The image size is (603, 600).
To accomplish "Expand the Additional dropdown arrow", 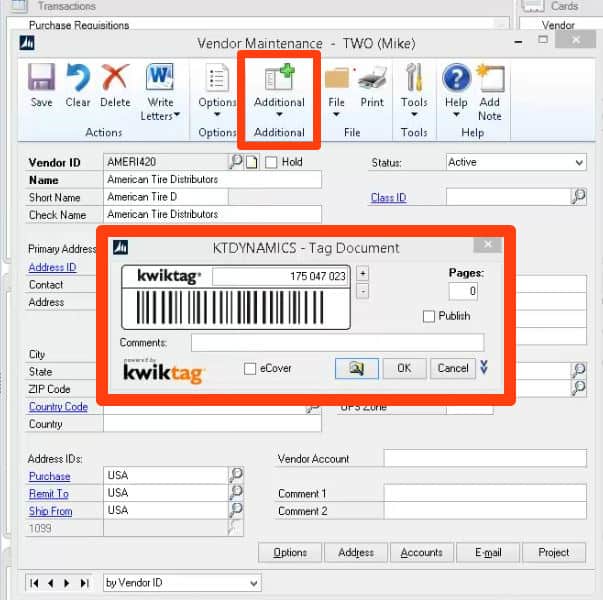I will (x=280, y=114).
